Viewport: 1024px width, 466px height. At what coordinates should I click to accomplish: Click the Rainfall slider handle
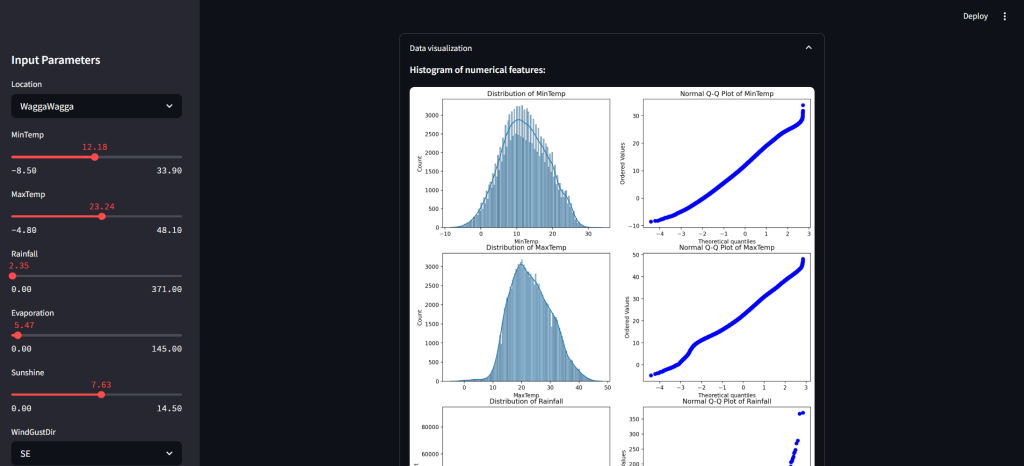[12, 276]
